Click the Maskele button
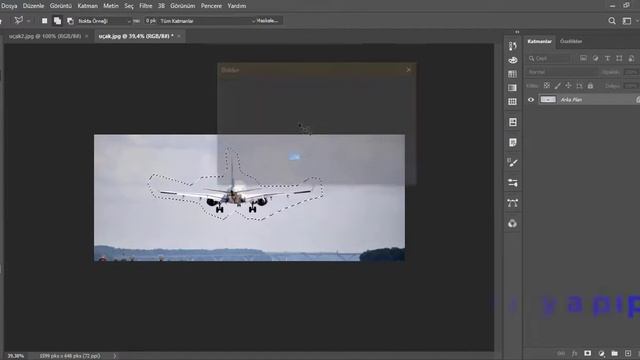This screenshot has height=360, width=640. (x=268, y=21)
